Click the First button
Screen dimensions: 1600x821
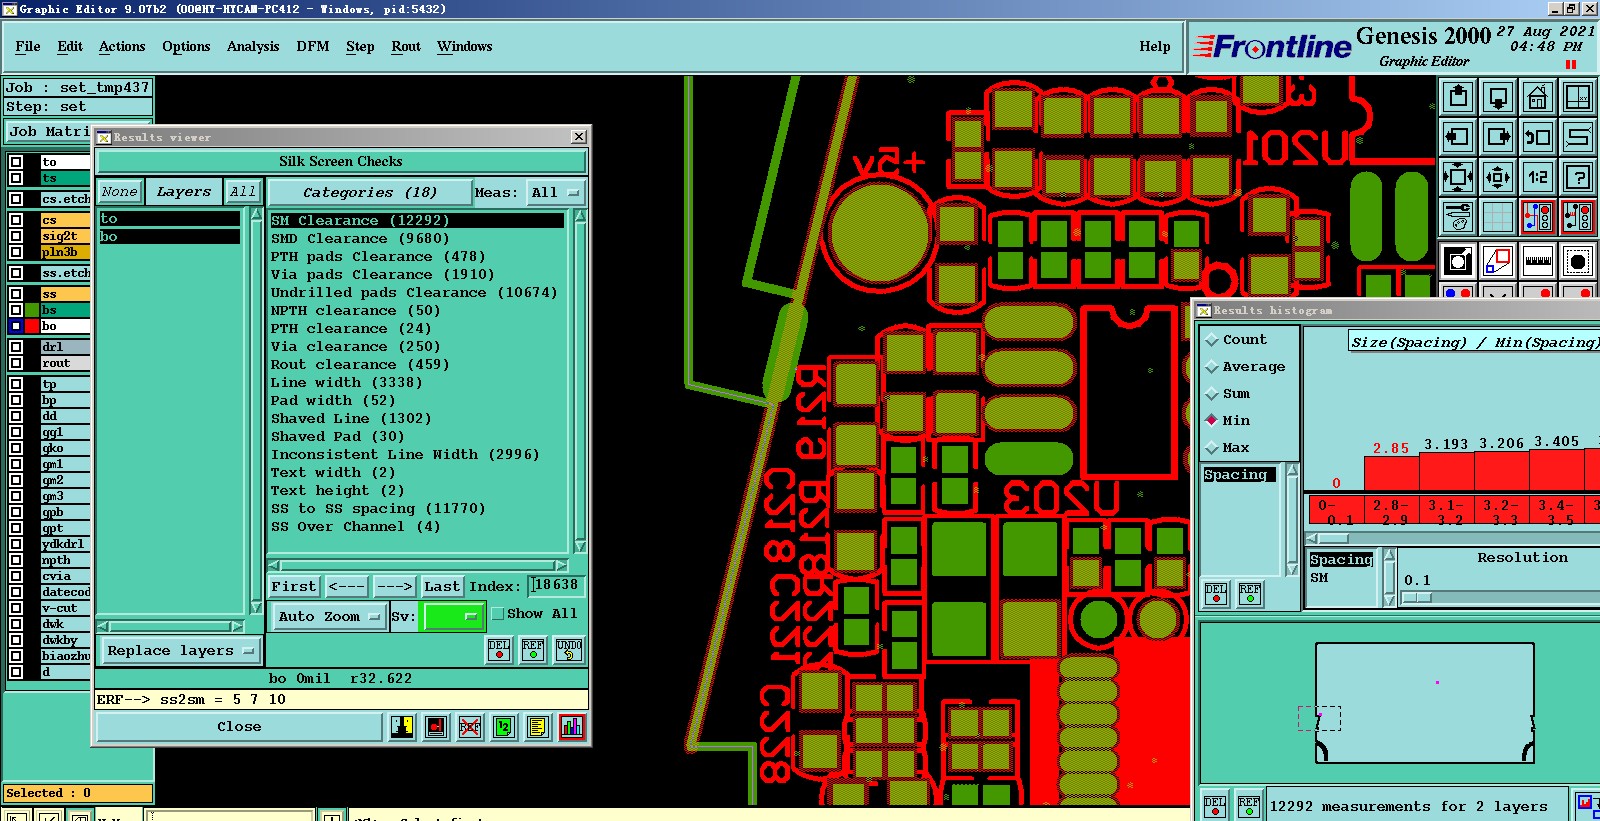tap(294, 586)
